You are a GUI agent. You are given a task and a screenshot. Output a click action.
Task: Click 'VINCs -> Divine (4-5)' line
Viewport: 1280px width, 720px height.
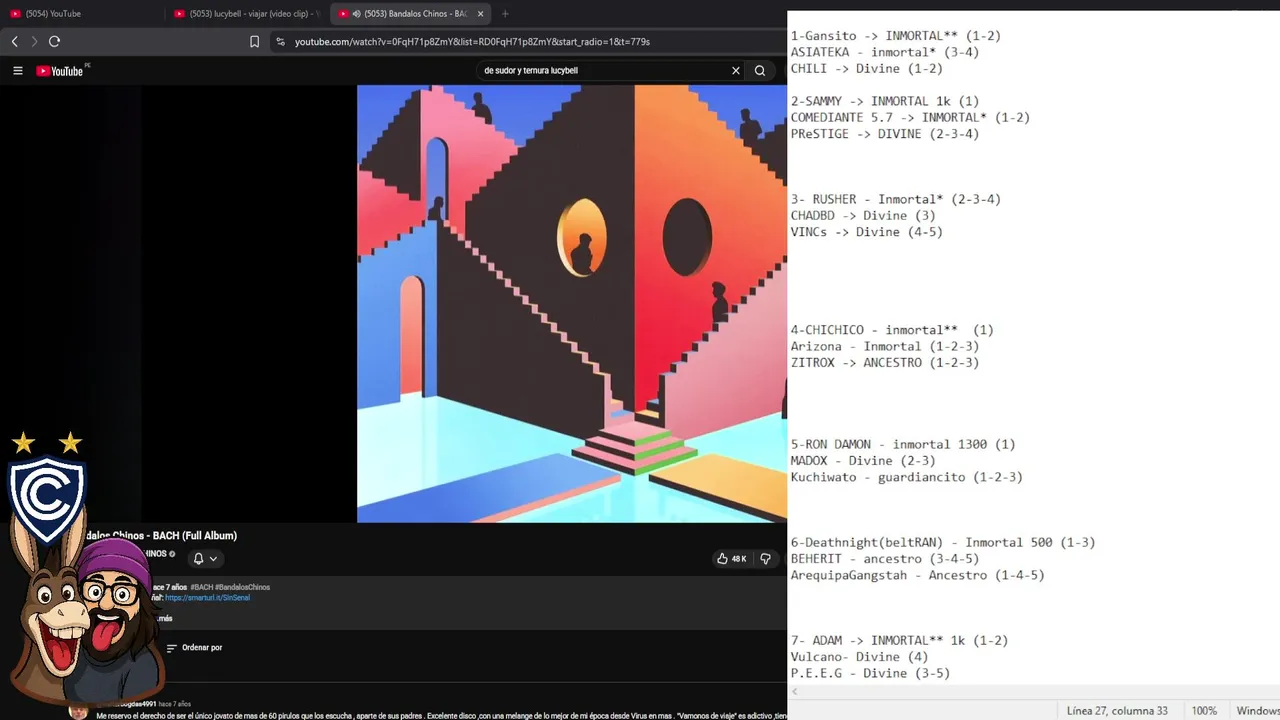[866, 232]
